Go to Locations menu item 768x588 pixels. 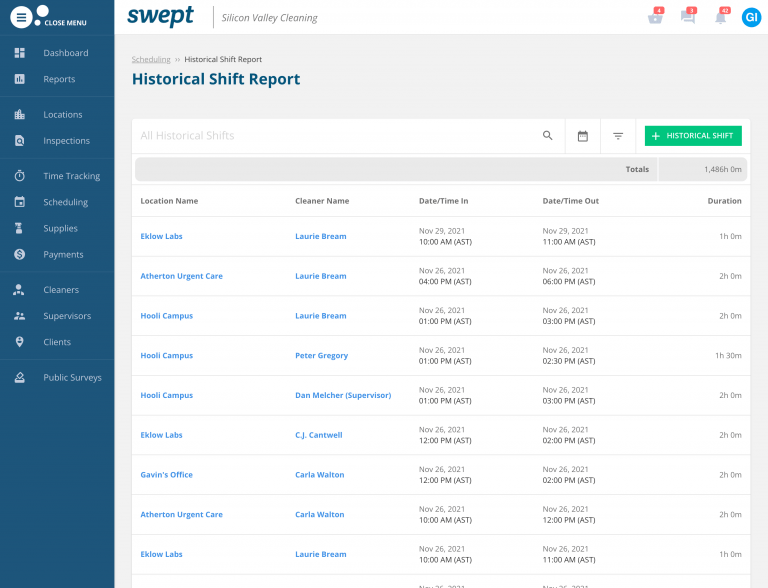63,115
